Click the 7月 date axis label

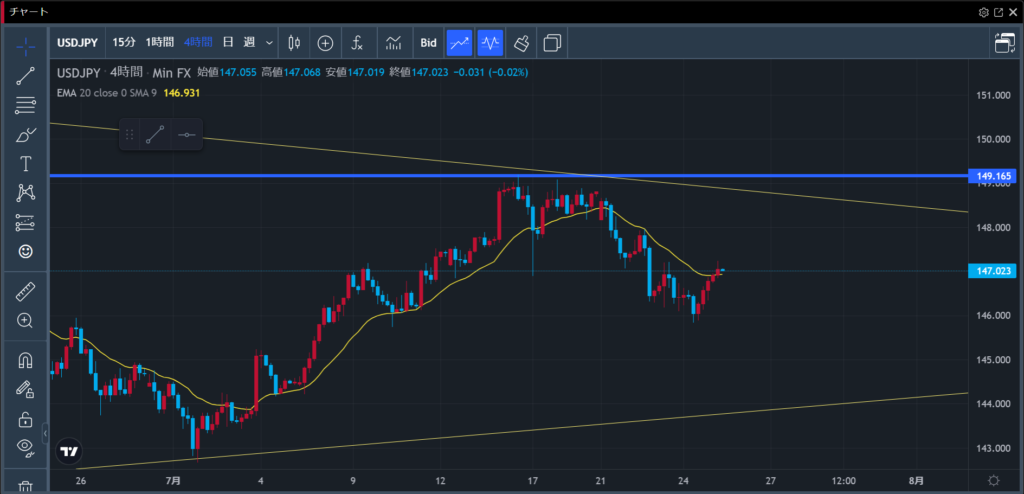[x=173, y=480]
